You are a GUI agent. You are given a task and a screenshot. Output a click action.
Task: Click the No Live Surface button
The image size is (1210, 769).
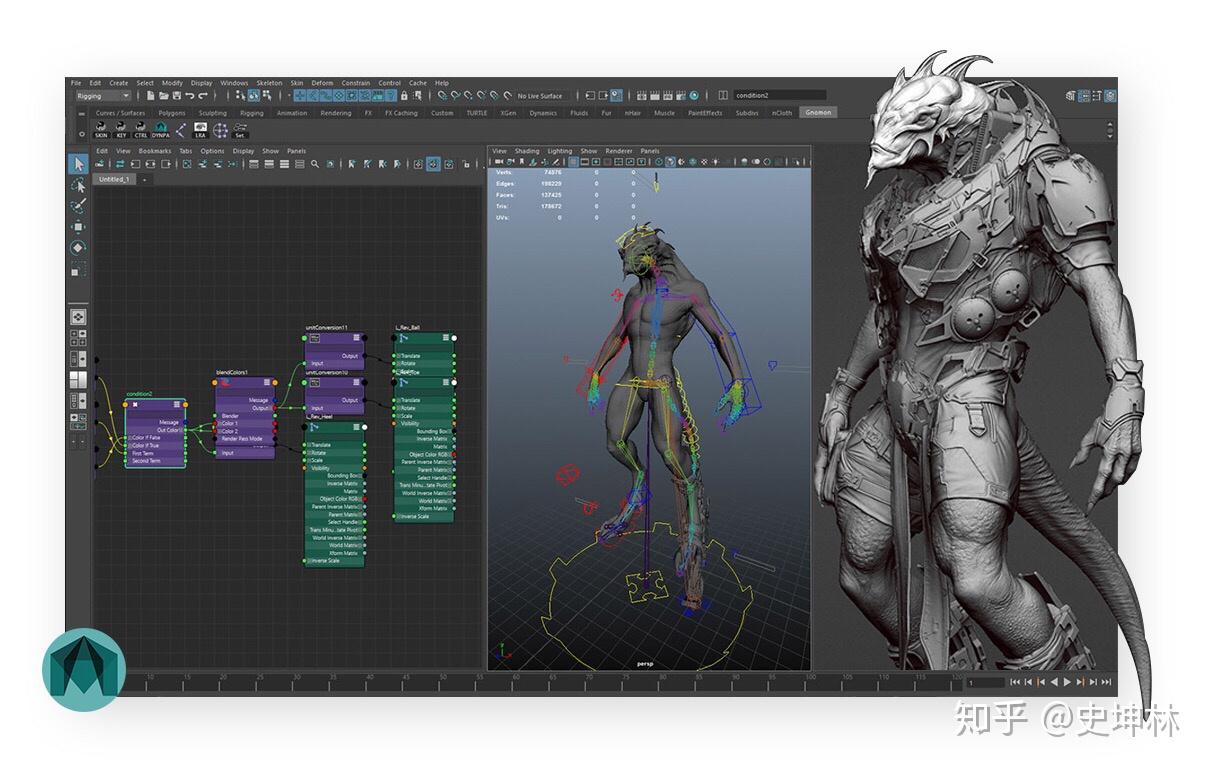(539, 96)
